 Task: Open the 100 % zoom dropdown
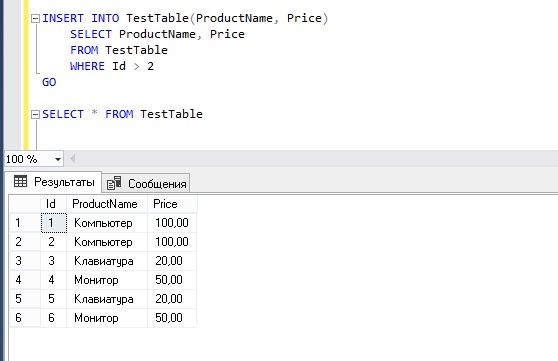click(x=58, y=159)
